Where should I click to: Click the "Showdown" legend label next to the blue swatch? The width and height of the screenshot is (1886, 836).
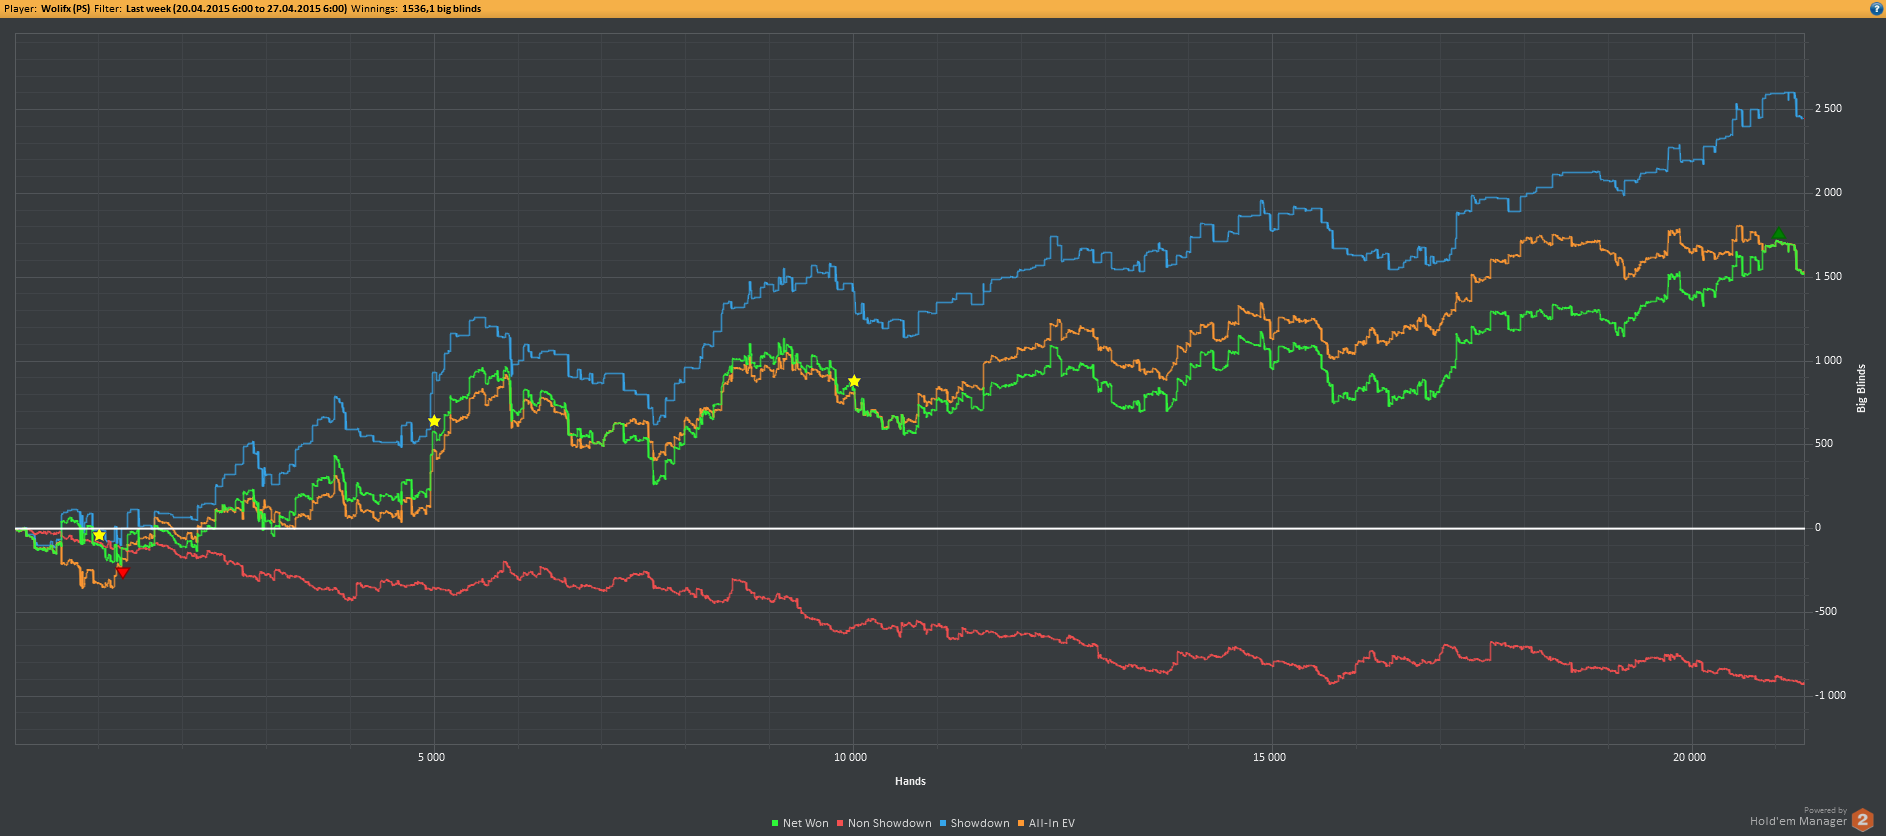979,823
